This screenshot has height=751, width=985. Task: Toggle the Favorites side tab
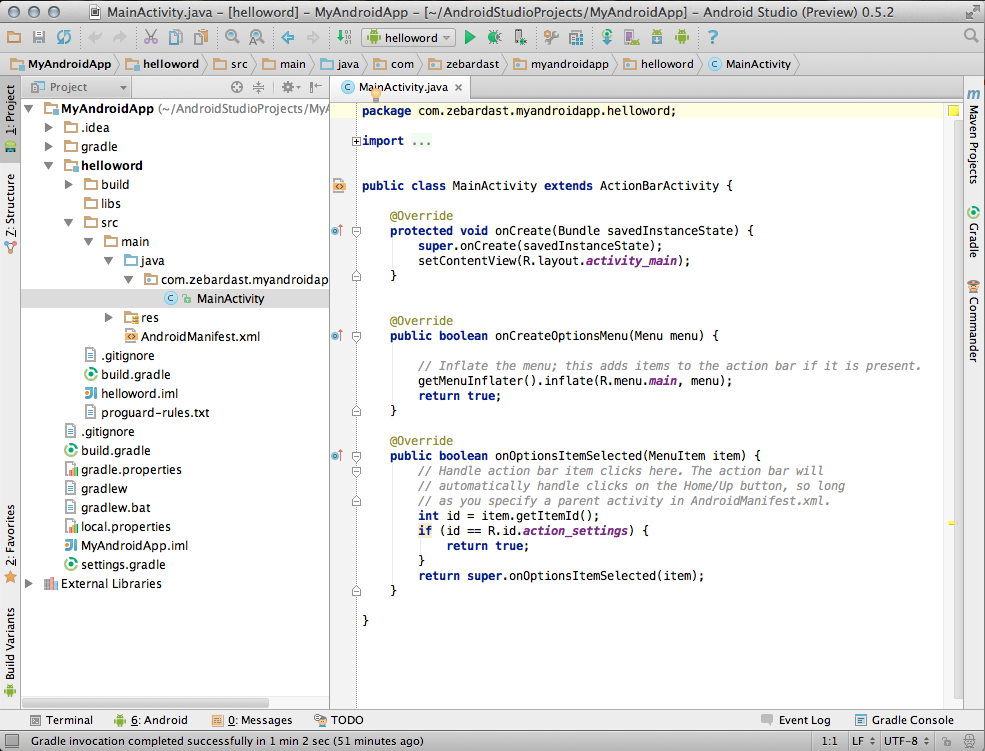[10, 544]
